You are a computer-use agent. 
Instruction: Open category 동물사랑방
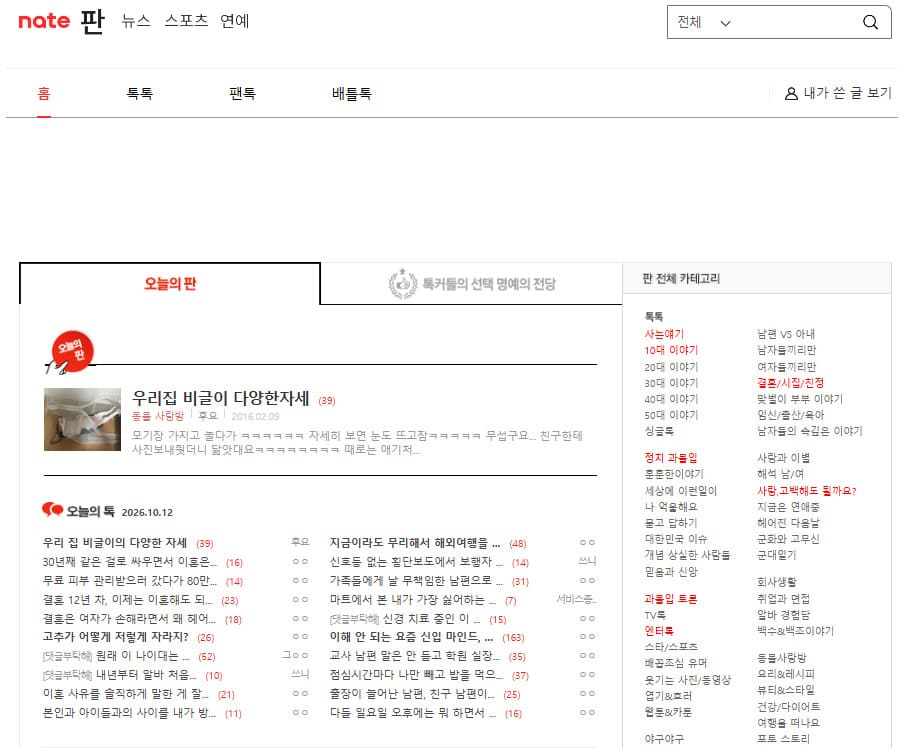(781, 658)
